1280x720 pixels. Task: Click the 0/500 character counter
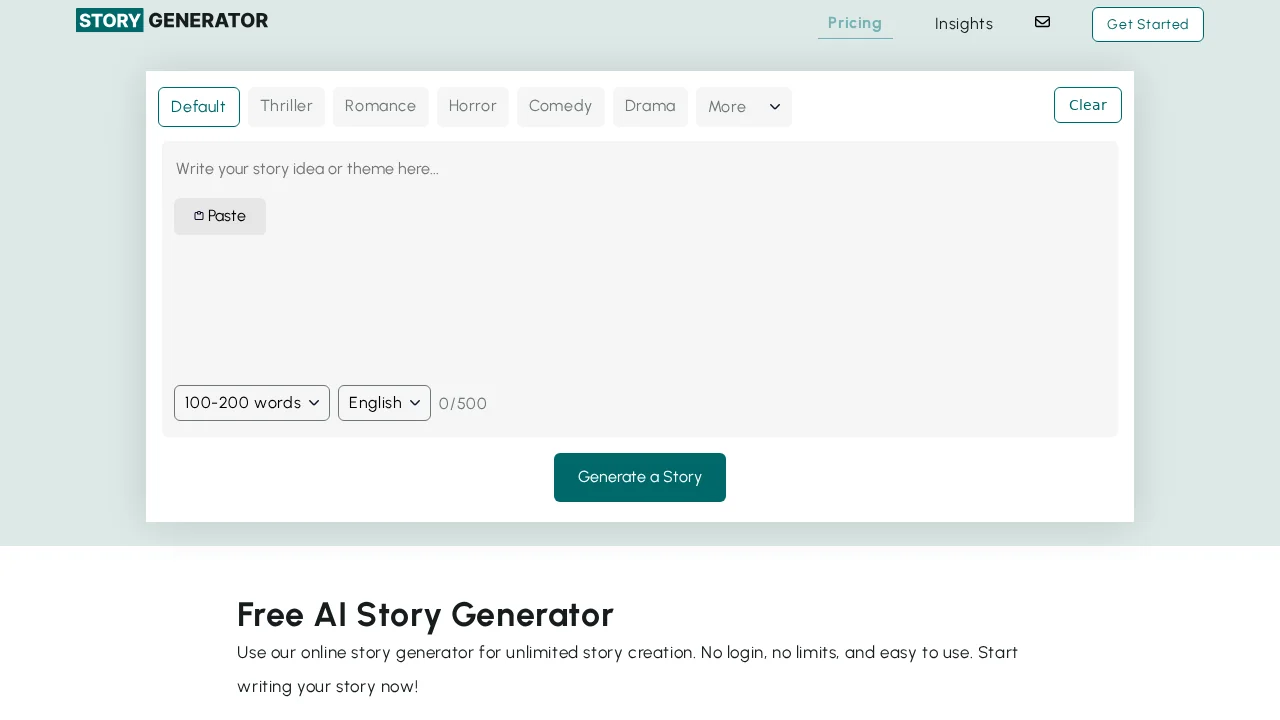tap(462, 404)
